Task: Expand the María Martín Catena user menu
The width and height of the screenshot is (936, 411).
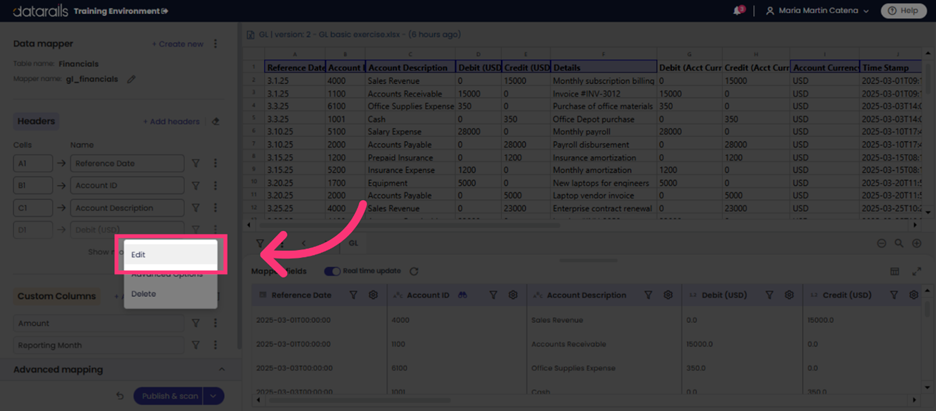Action: point(817,11)
